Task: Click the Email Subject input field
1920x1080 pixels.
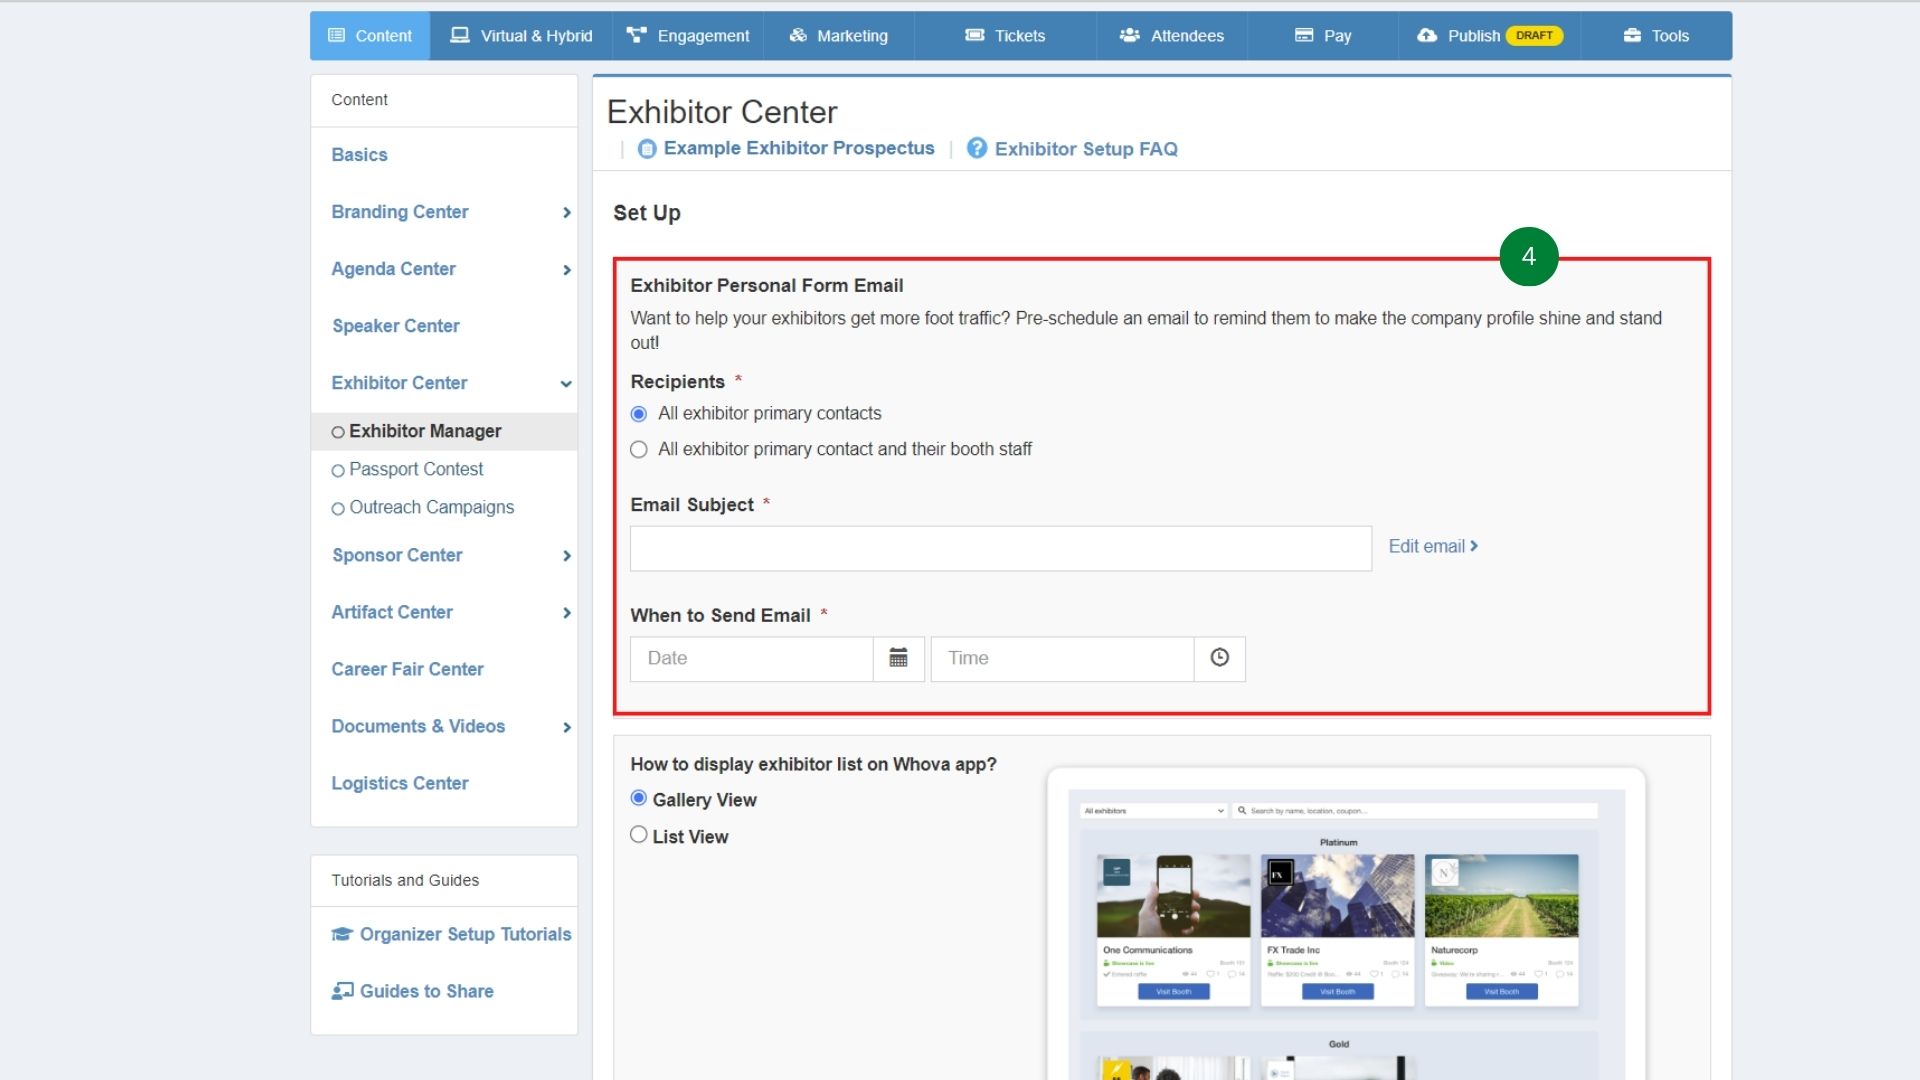Action: [x=1000, y=549]
